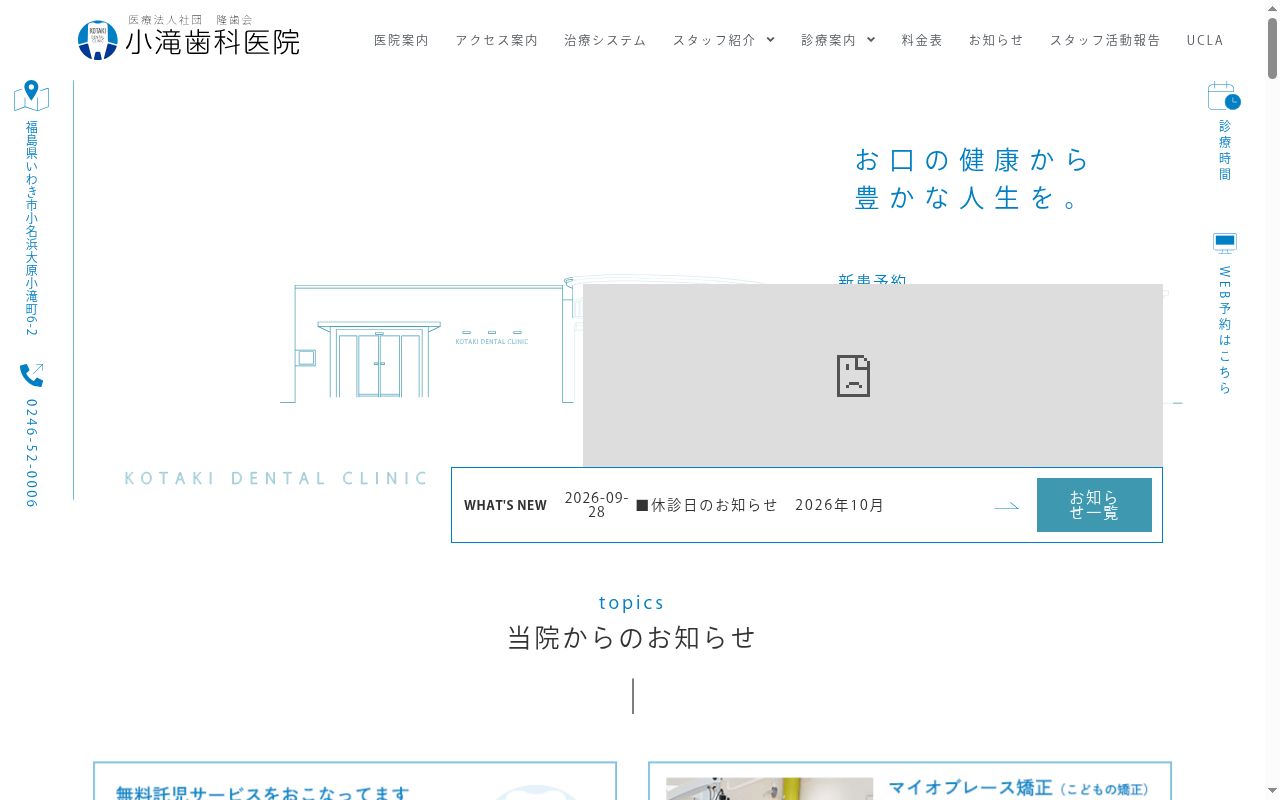Open the 医院案内 menu item
The image size is (1280, 800).
[x=401, y=40]
